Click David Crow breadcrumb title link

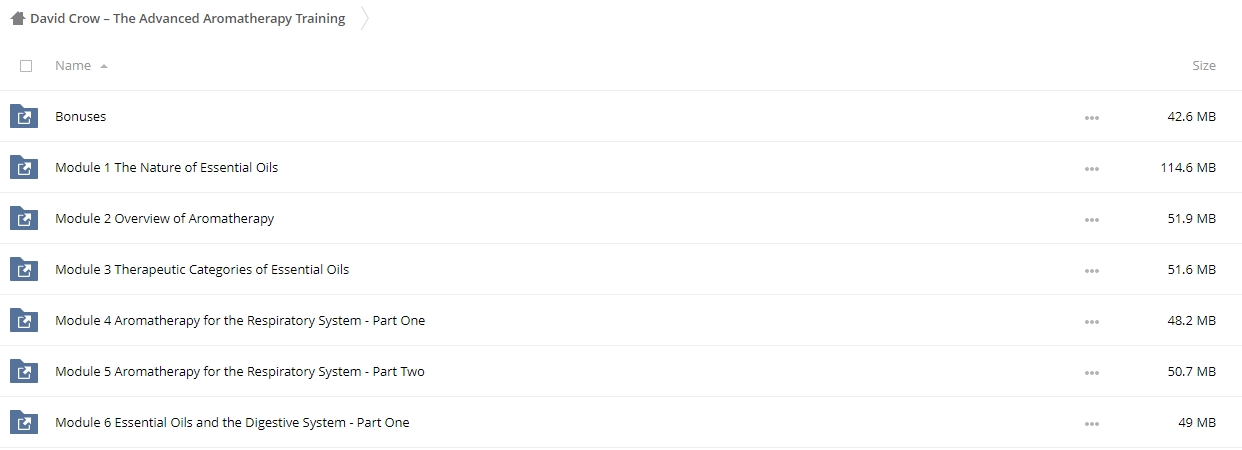(188, 19)
